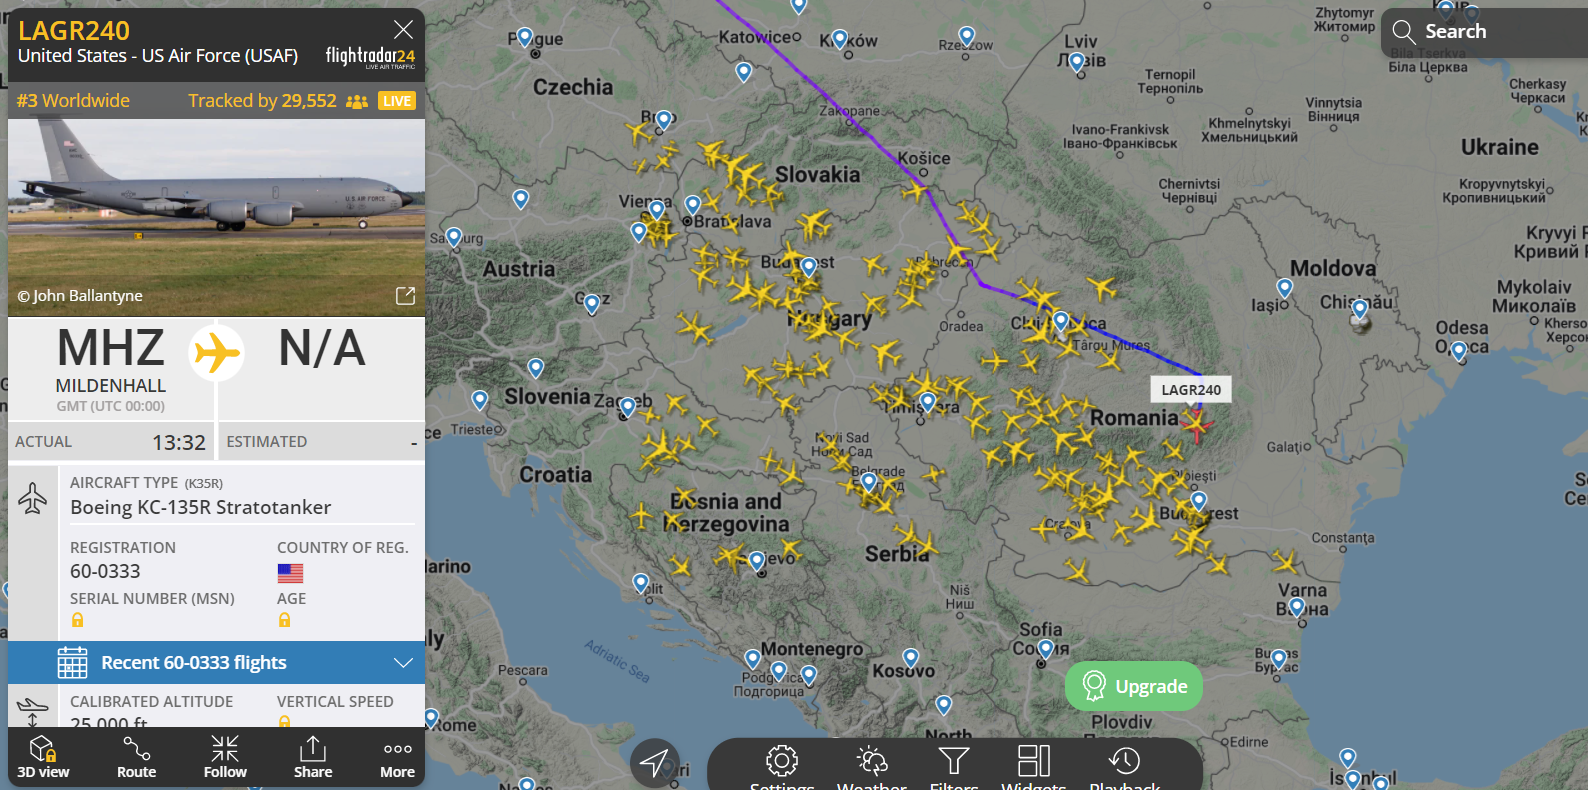Share this flight
This screenshot has width=1588, height=790.
[313, 757]
